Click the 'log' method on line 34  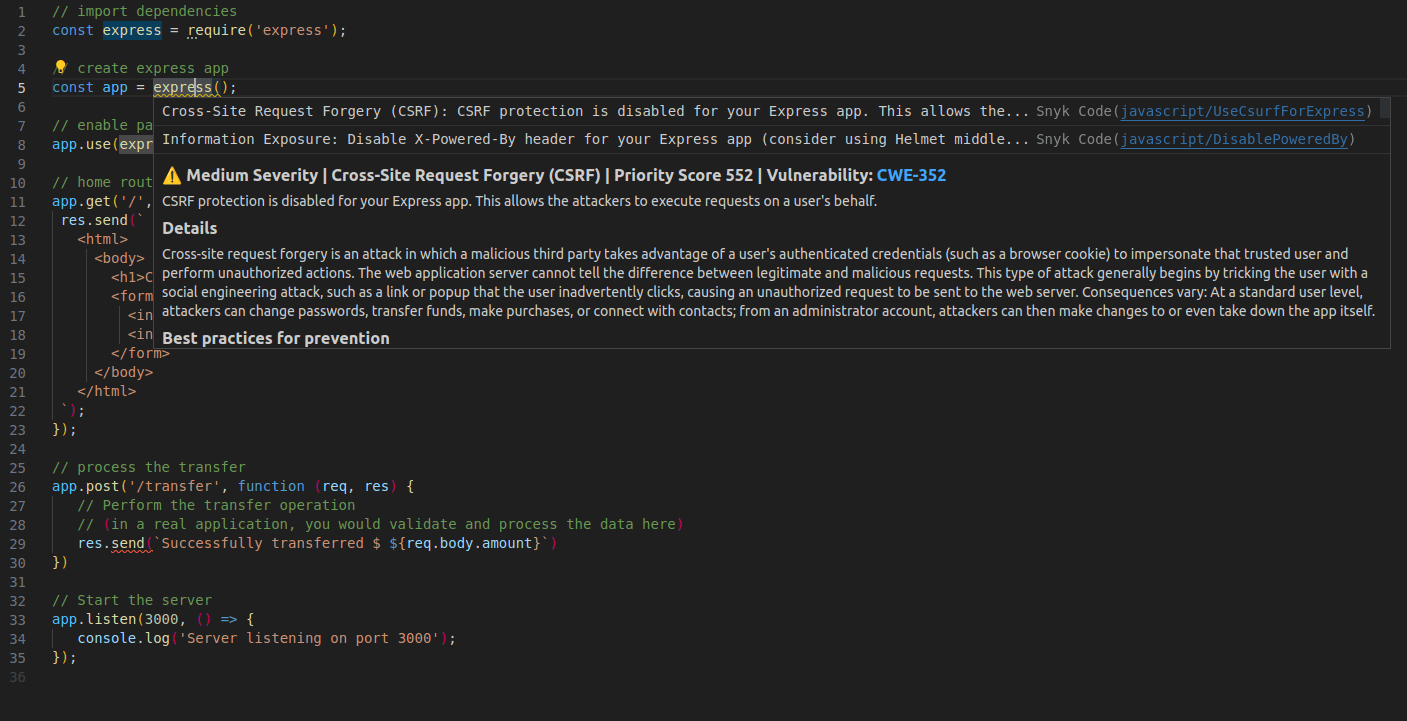point(158,638)
